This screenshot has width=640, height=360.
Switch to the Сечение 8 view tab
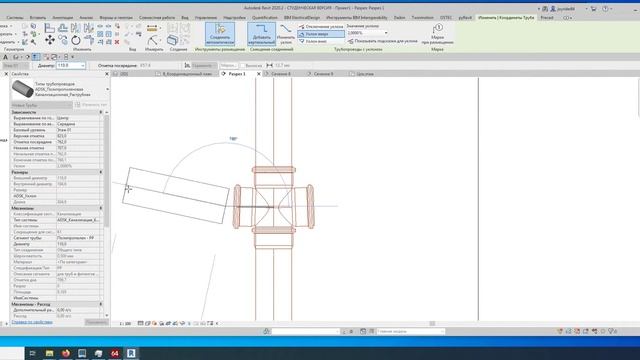[x=281, y=74]
